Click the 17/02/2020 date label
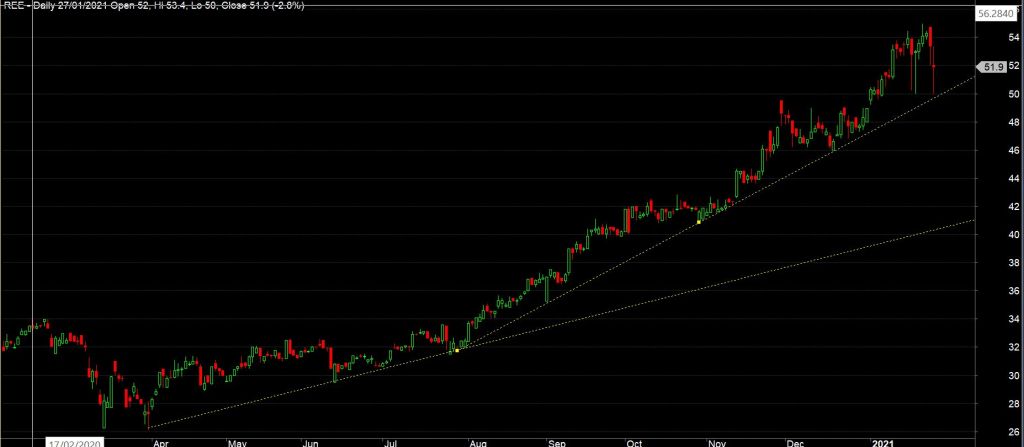 (74, 443)
